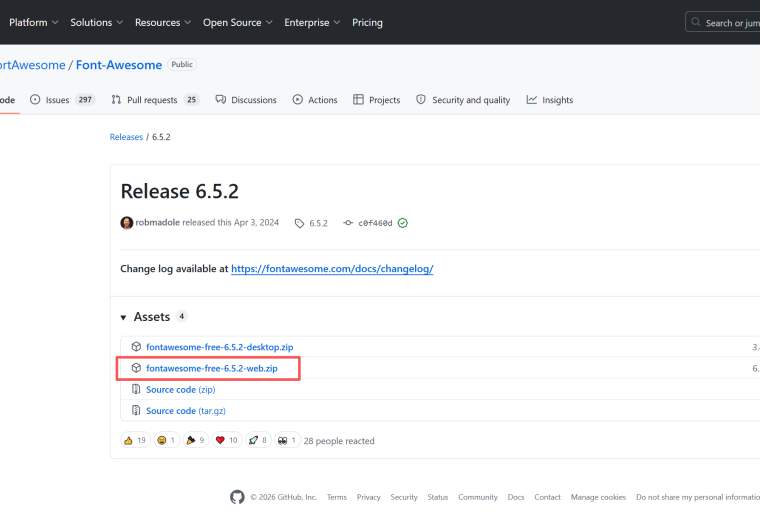Open the Security footer link
This screenshot has height=514, width=770.
pyautogui.click(x=404, y=497)
